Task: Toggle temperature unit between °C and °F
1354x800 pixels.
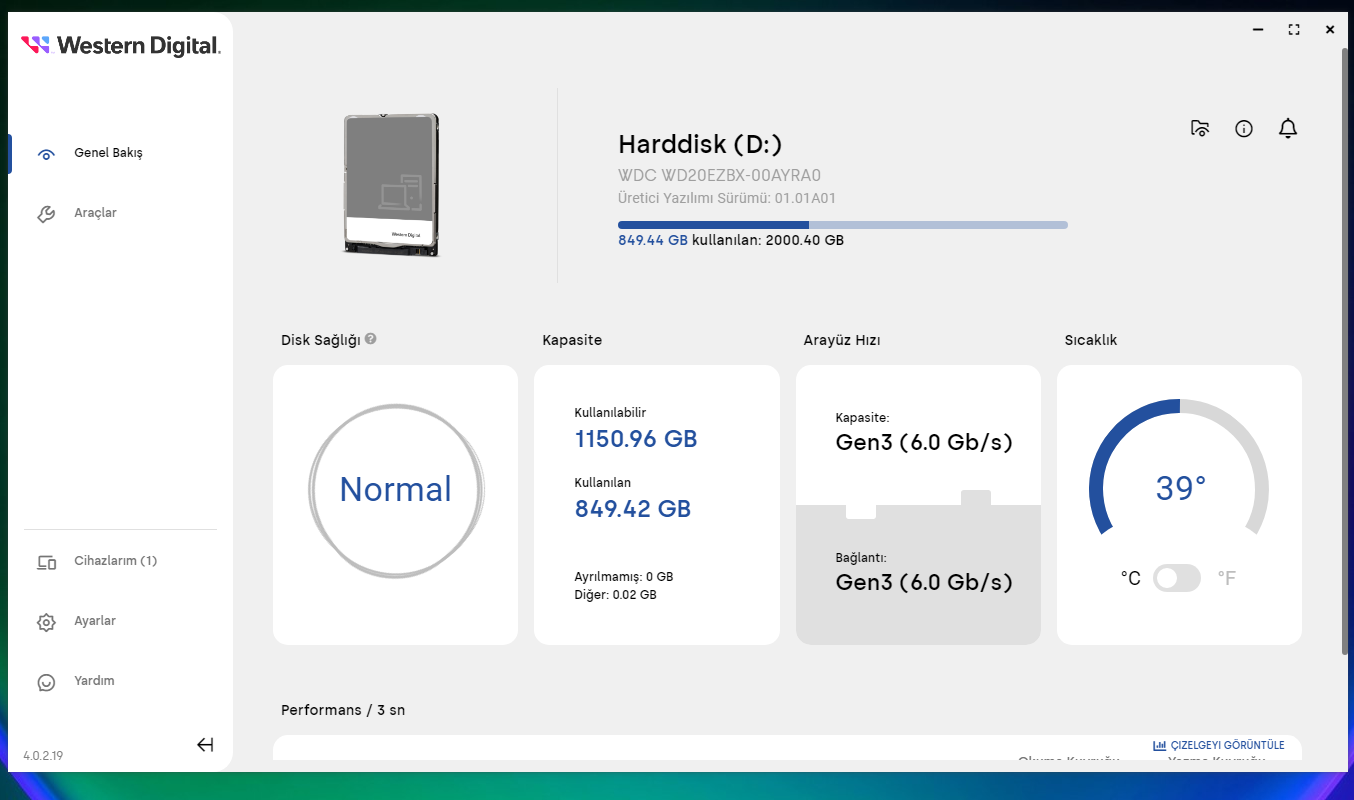Action: [1177, 578]
